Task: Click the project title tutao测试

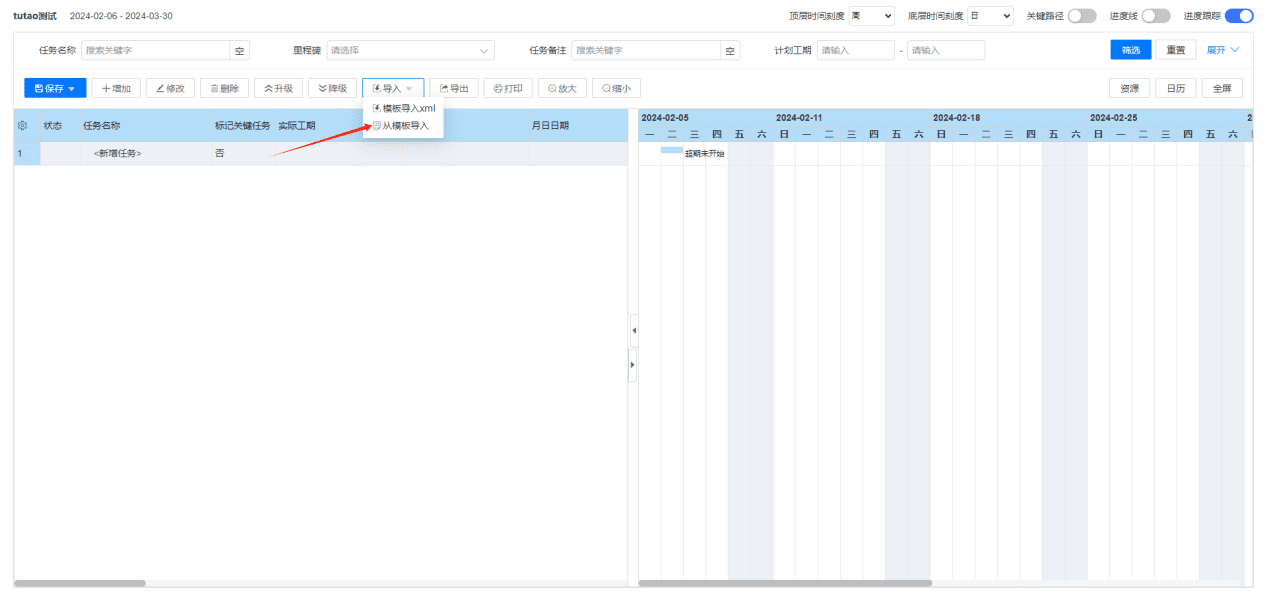Action: point(35,16)
